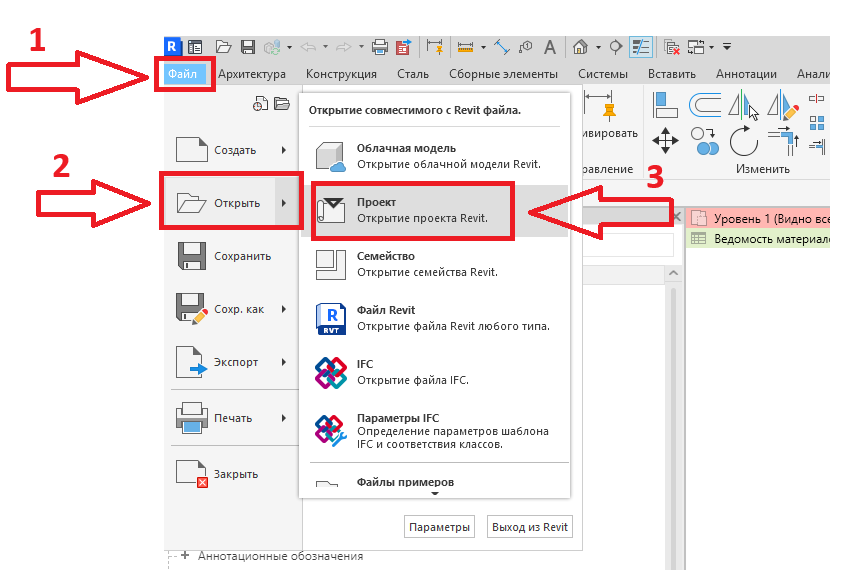Select the Move tool with four arrows

tap(666, 141)
